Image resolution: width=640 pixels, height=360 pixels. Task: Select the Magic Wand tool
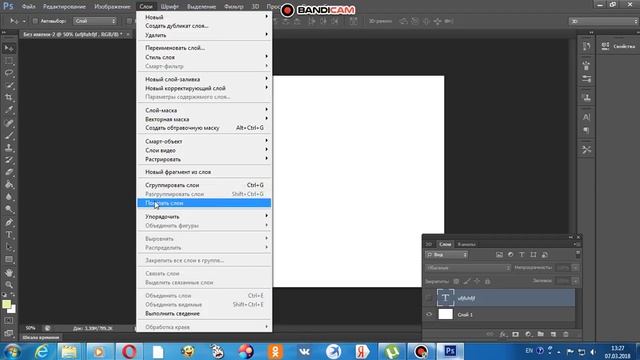[9, 86]
